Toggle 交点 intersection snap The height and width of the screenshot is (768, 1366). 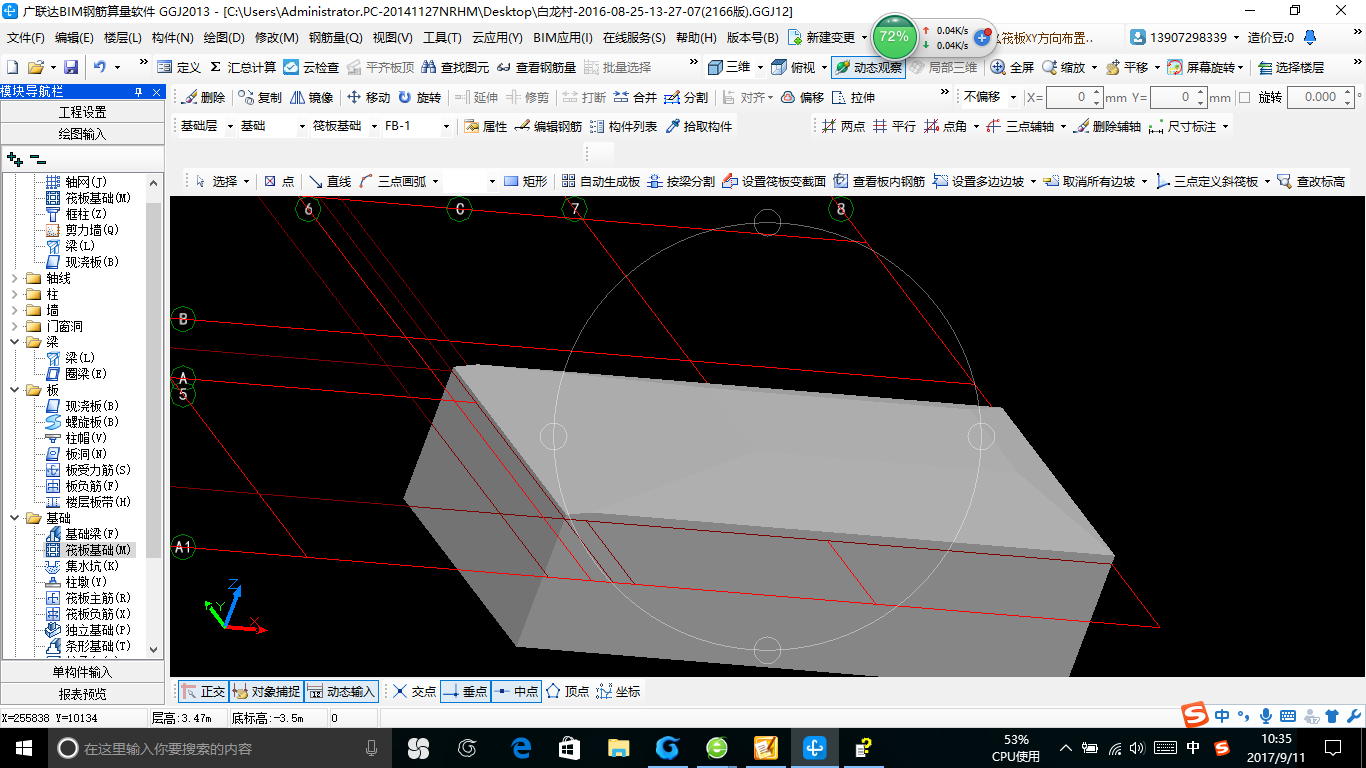coord(414,691)
